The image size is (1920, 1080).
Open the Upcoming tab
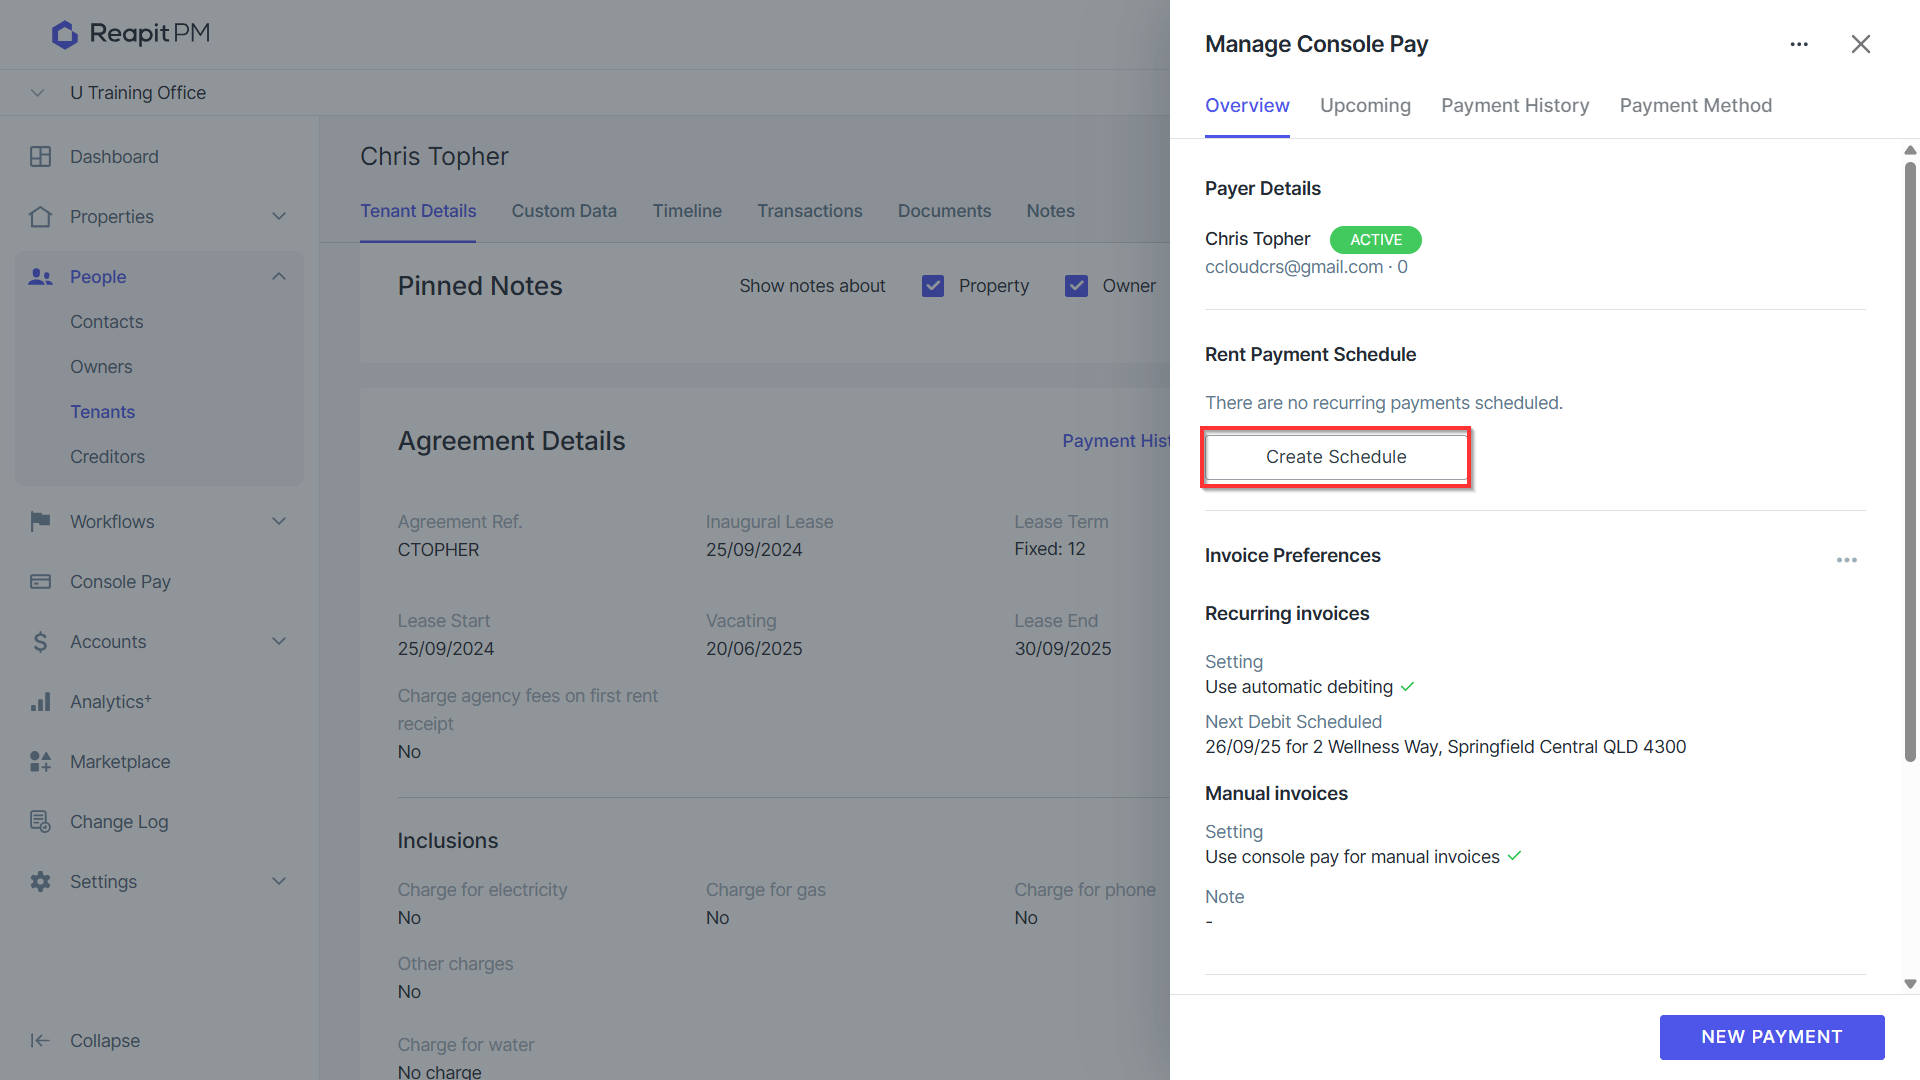(x=1365, y=105)
